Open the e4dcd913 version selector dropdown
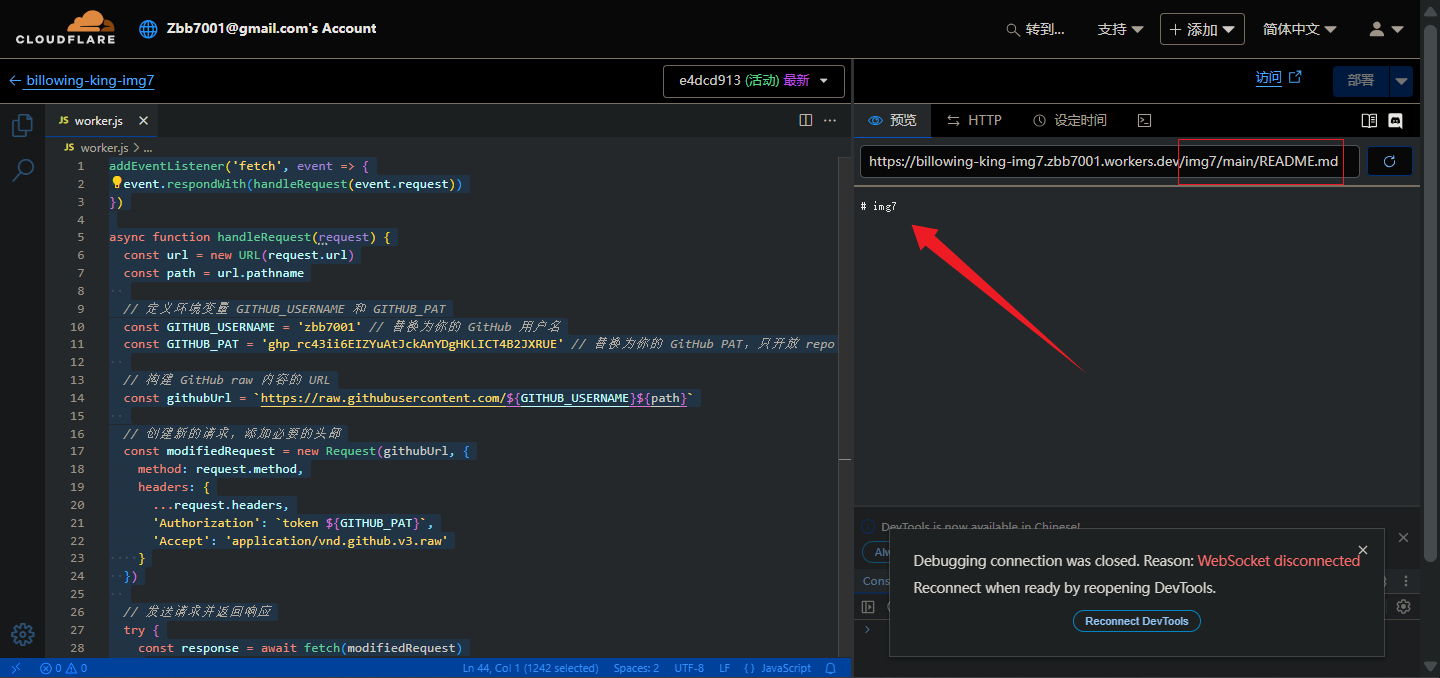The height and width of the screenshot is (678, 1440). click(754, 81)
